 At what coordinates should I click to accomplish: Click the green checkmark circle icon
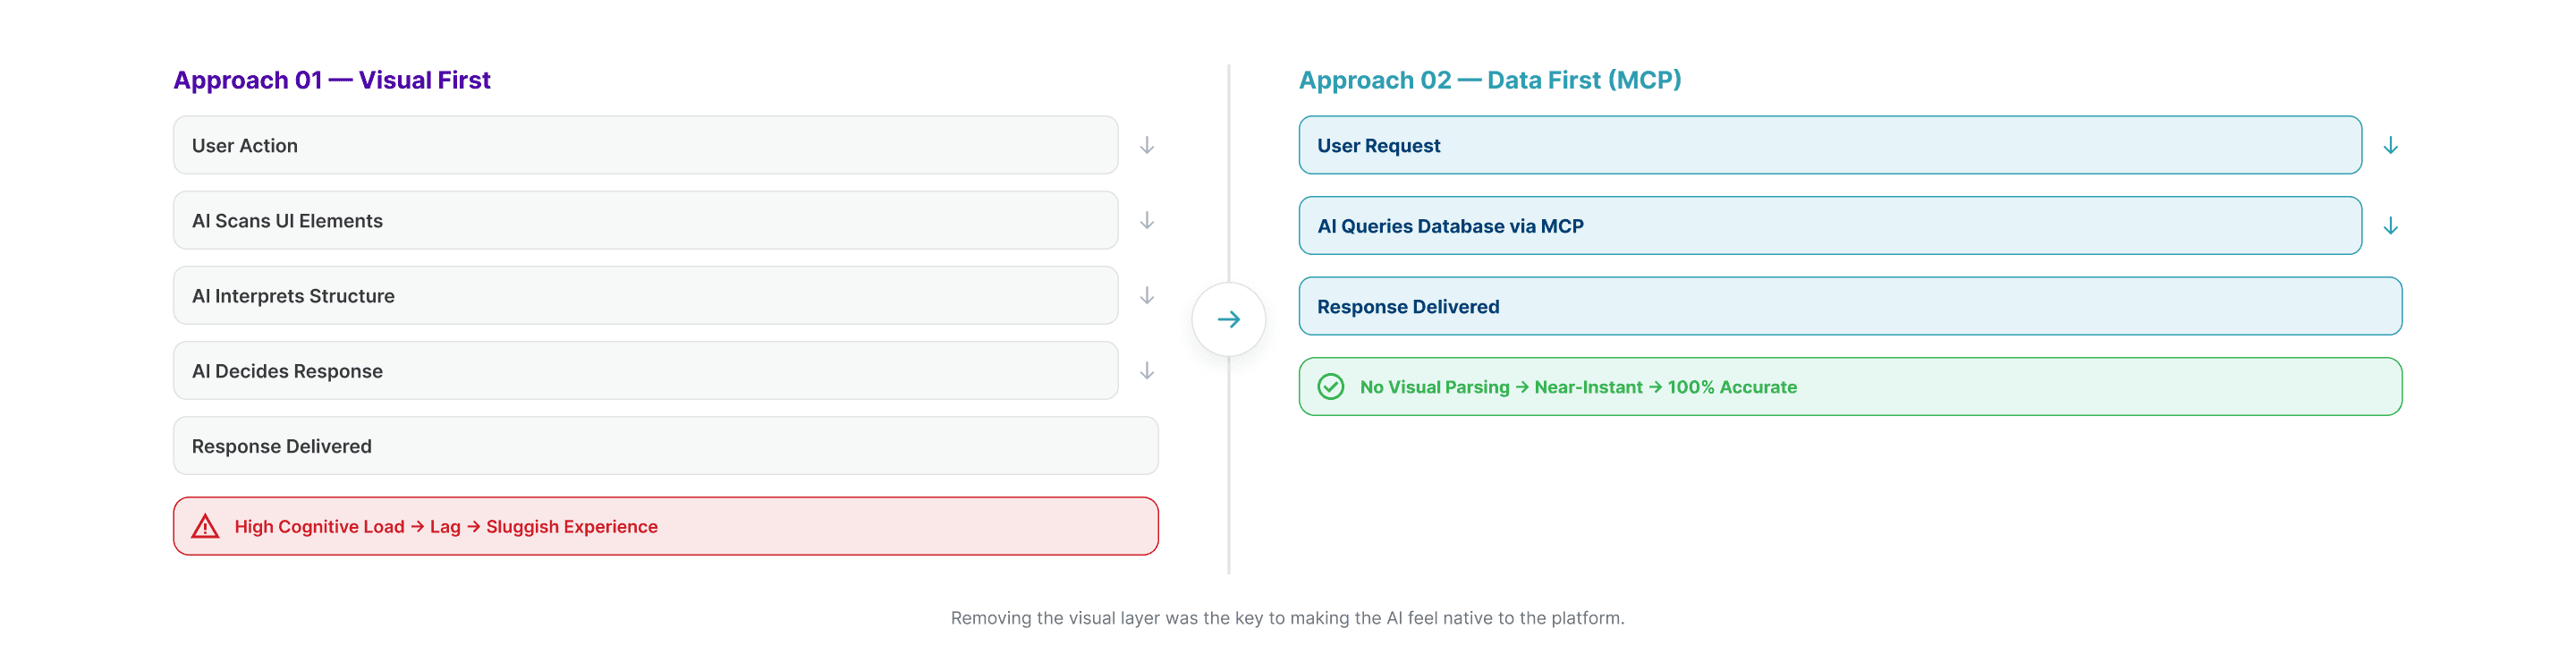[1330, 387]
